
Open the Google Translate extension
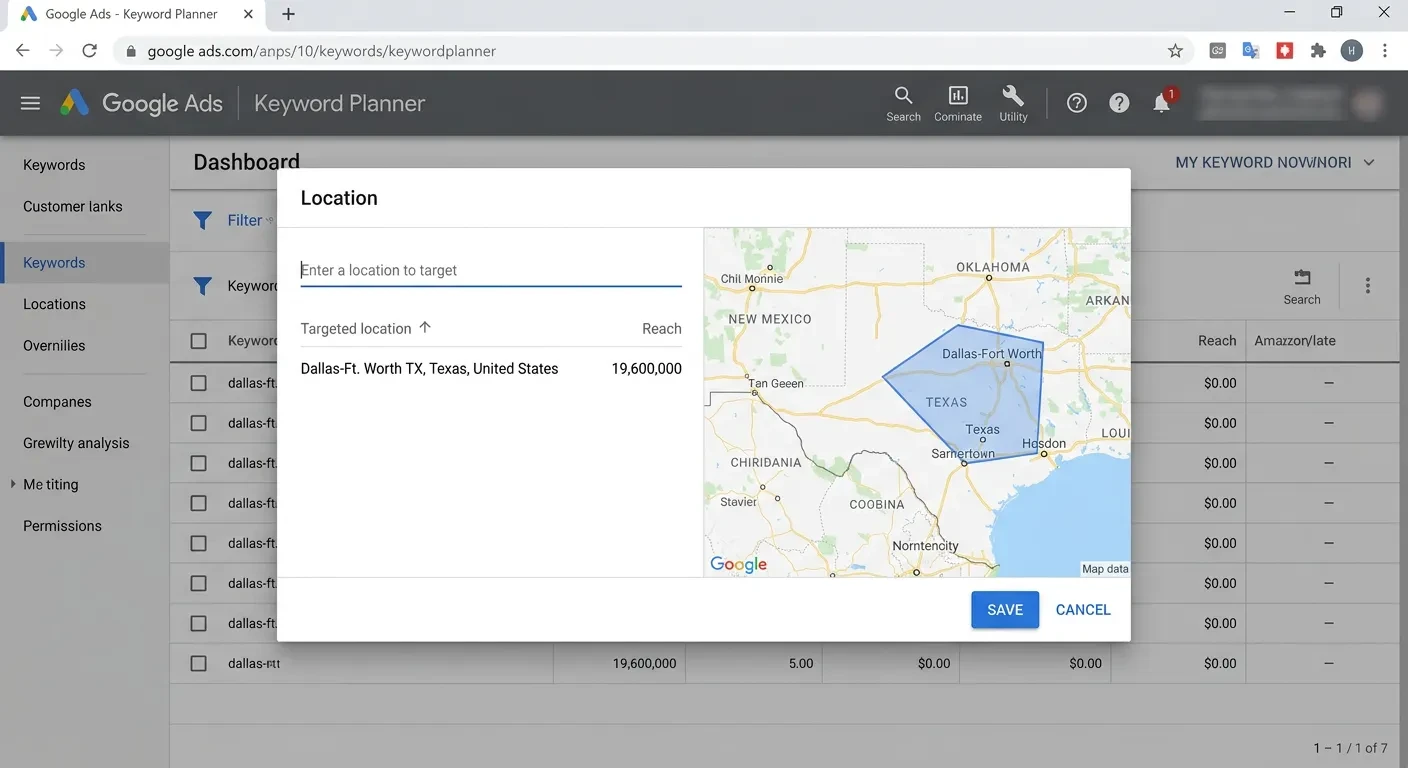(1251, 51)
